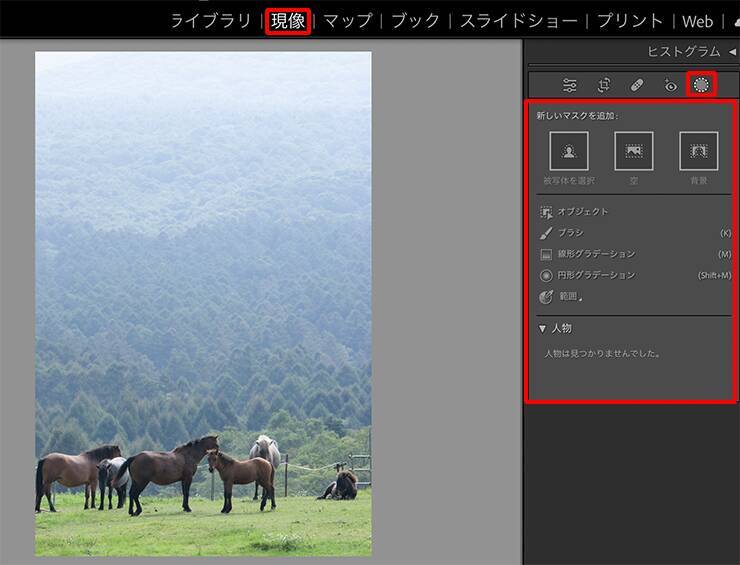Click the ブラシ label

pyautogui.click(x=571, y=233)
